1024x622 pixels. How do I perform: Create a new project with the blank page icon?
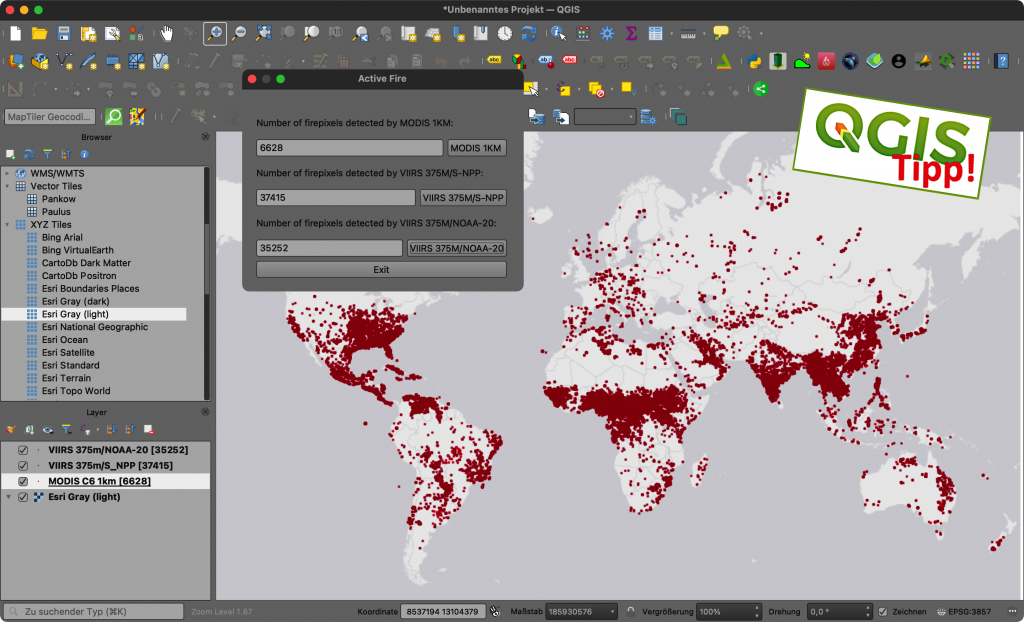pyautogui.click(x=15, y=33)
